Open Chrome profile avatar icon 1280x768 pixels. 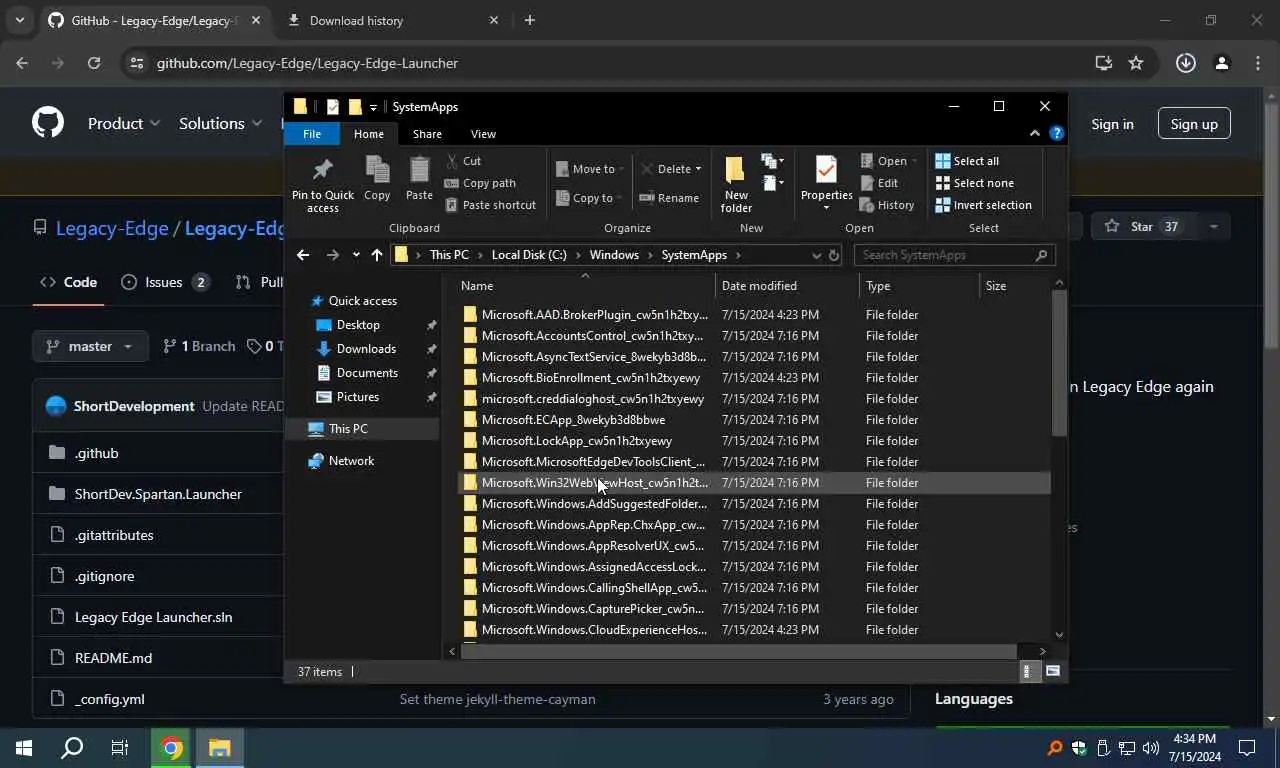pos(1221,63)
